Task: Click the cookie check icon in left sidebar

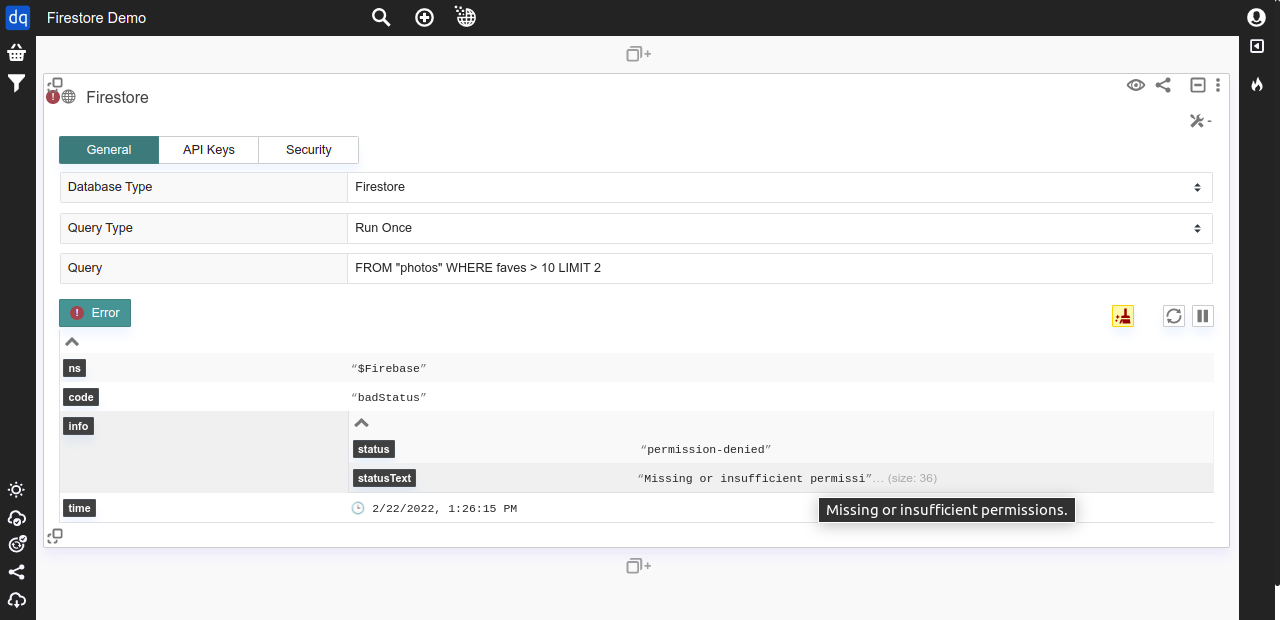Action: 17,544
